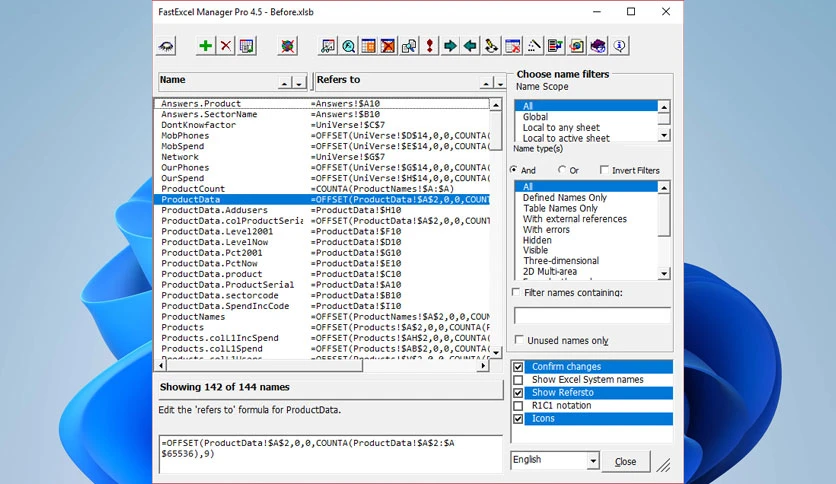Select the Answers.SectorName row

point(321,114)
